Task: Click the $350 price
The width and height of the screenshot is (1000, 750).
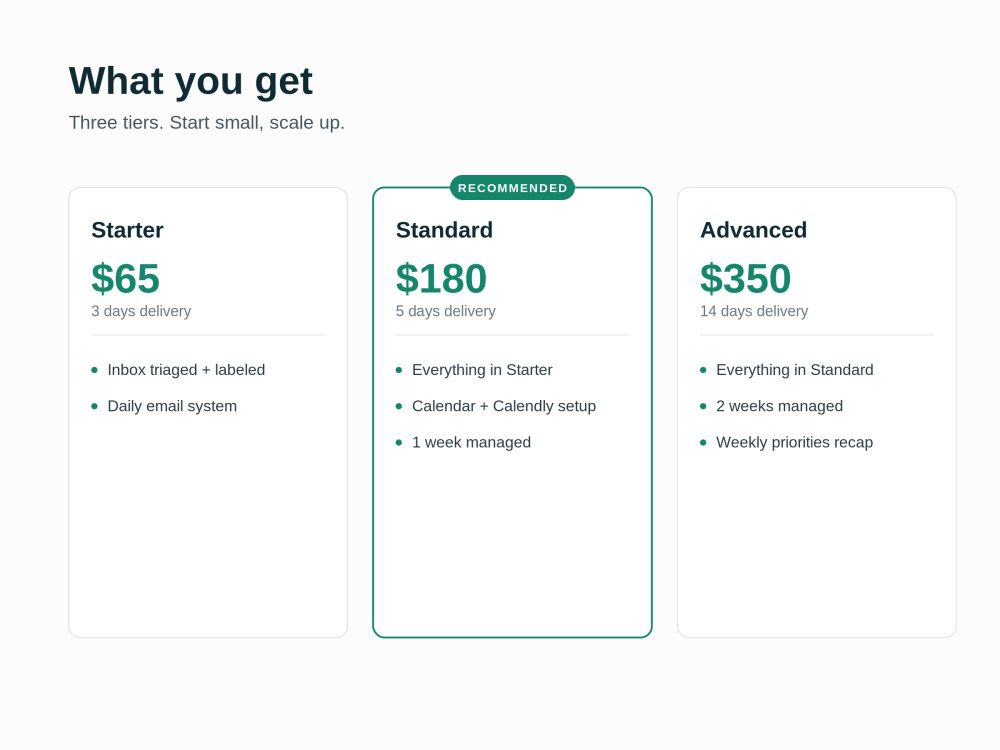Action: 746,278
